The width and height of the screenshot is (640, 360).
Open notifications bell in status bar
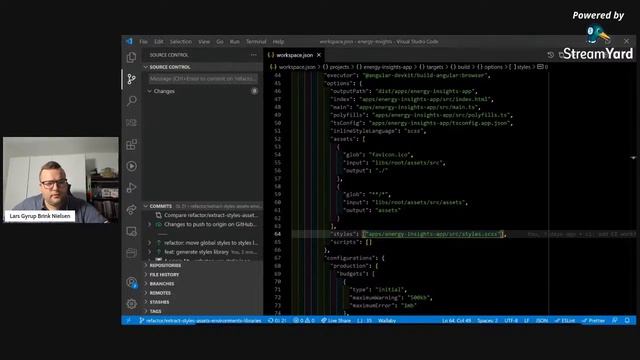(x=627, y=320)
